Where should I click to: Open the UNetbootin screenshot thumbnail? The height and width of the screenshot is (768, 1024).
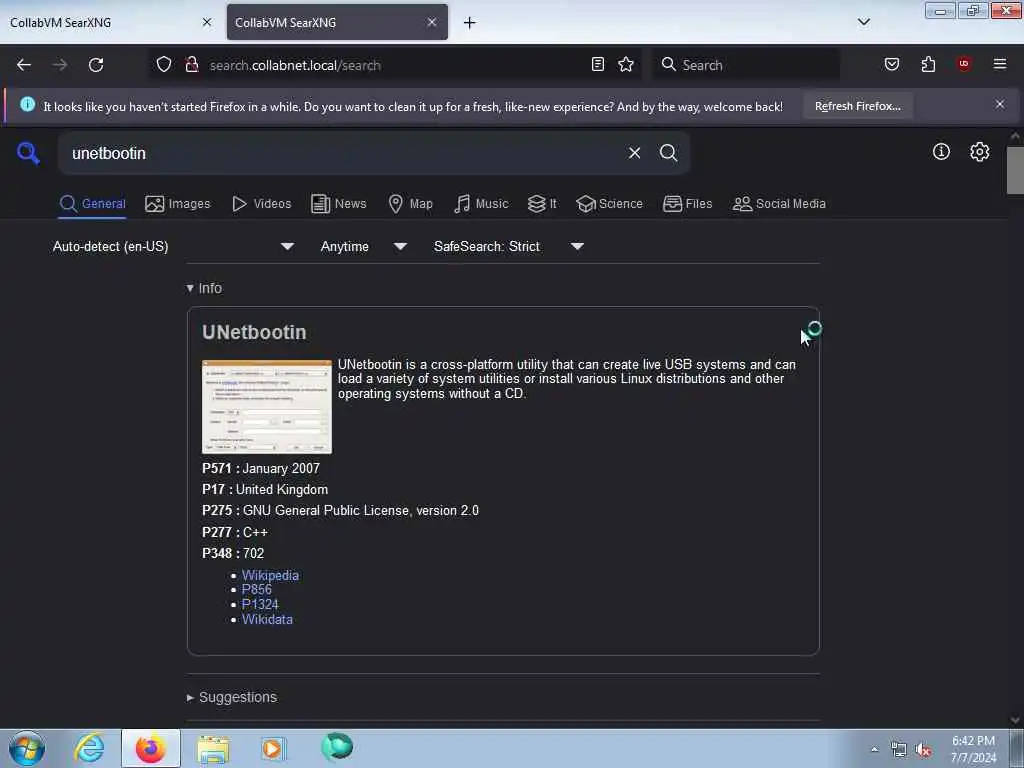[x=266, y=406]
